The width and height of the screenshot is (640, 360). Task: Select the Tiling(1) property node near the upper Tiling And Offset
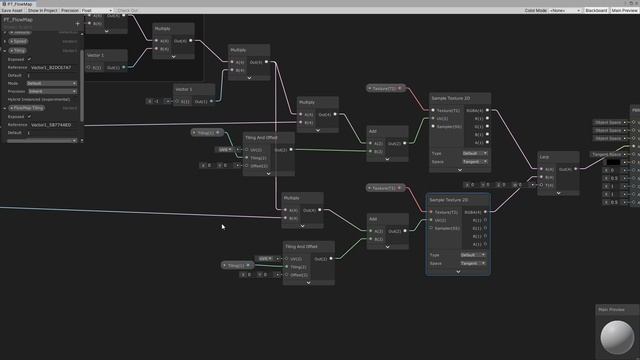click(207, 133)
